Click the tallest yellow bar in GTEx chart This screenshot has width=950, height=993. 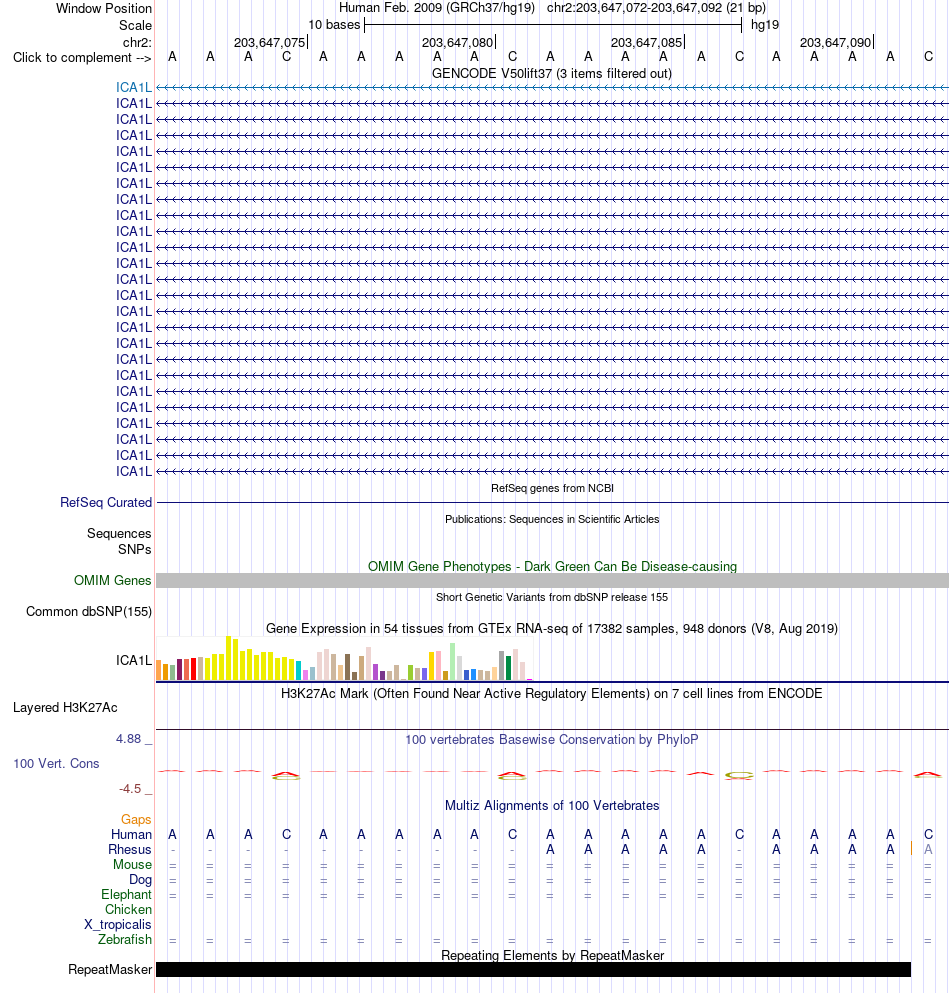[229, 658]
